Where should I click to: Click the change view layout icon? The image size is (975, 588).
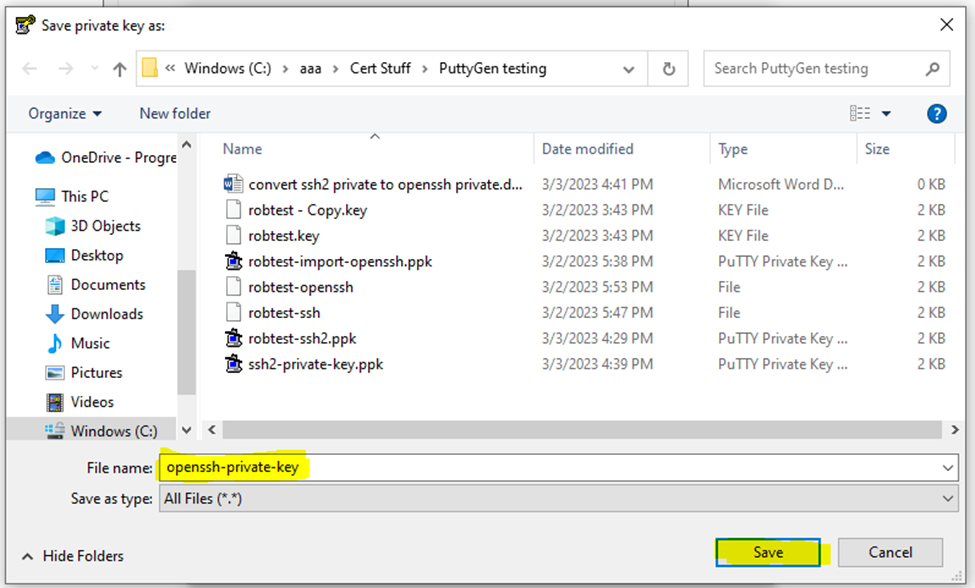coord(859,113)
